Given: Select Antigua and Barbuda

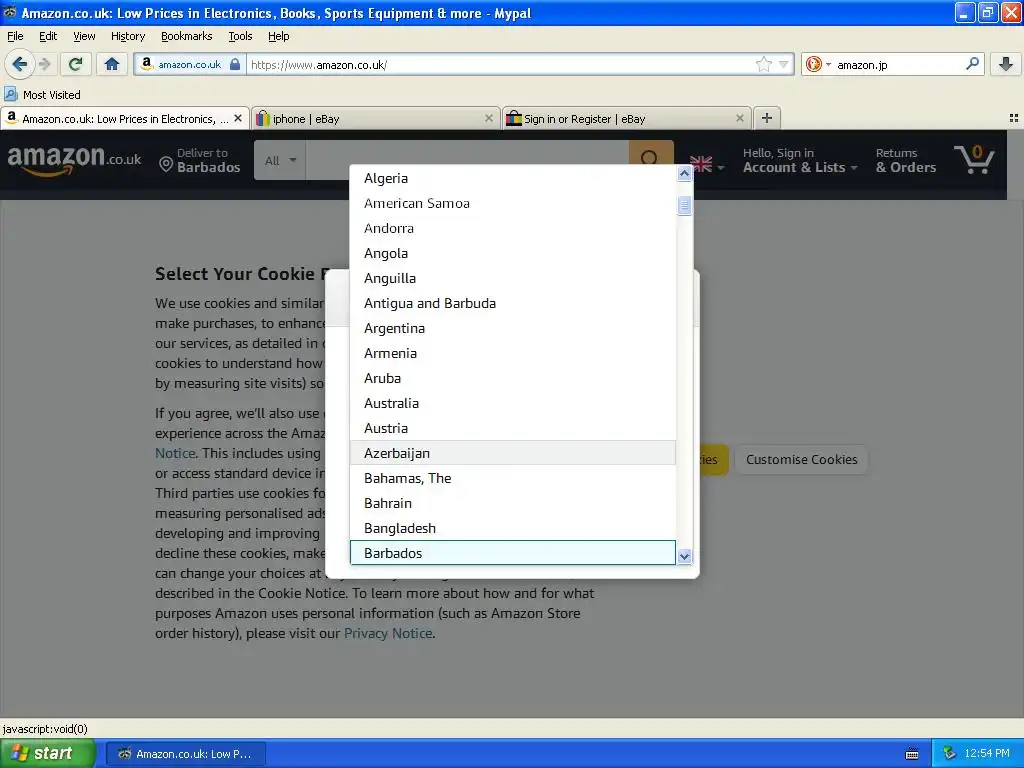Looking at the screenshot, I should 513,303.
